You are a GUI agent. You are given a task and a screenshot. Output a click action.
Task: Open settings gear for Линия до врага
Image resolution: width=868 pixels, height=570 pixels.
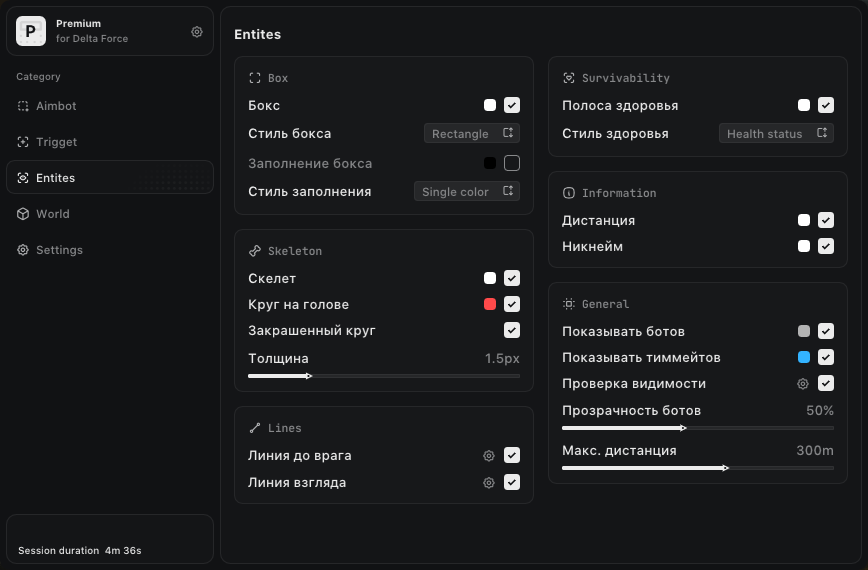click(489, 456)
